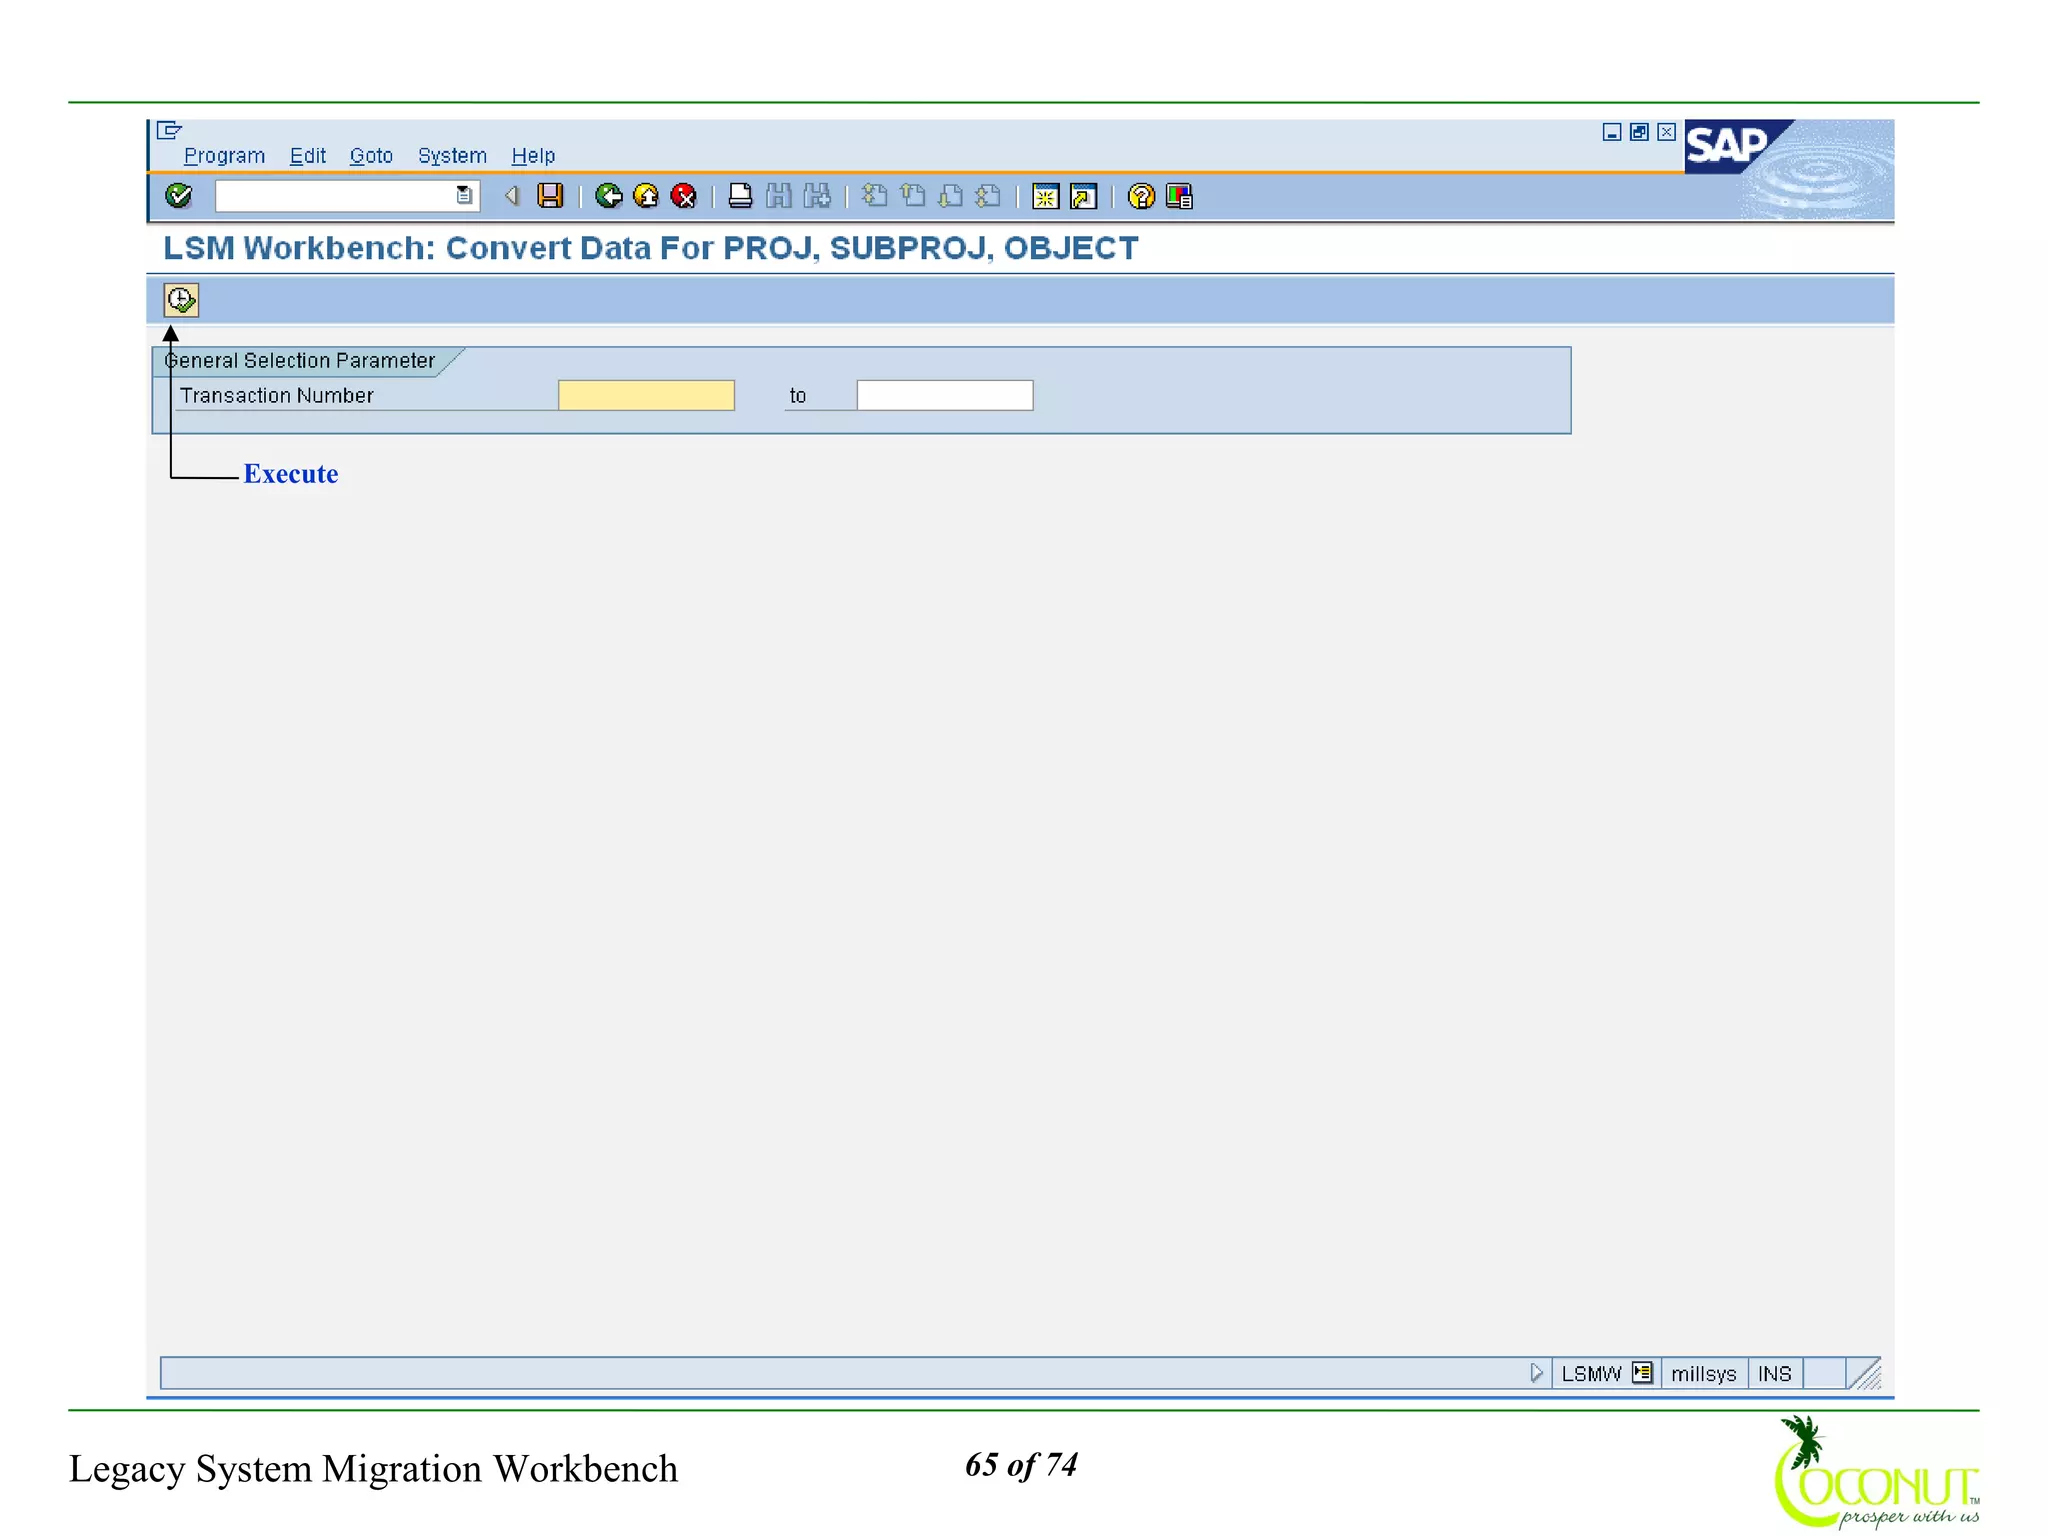Viewport: 2048px width, 1536px height.
Task: Open the Goto menu
Action: [371, 156]
